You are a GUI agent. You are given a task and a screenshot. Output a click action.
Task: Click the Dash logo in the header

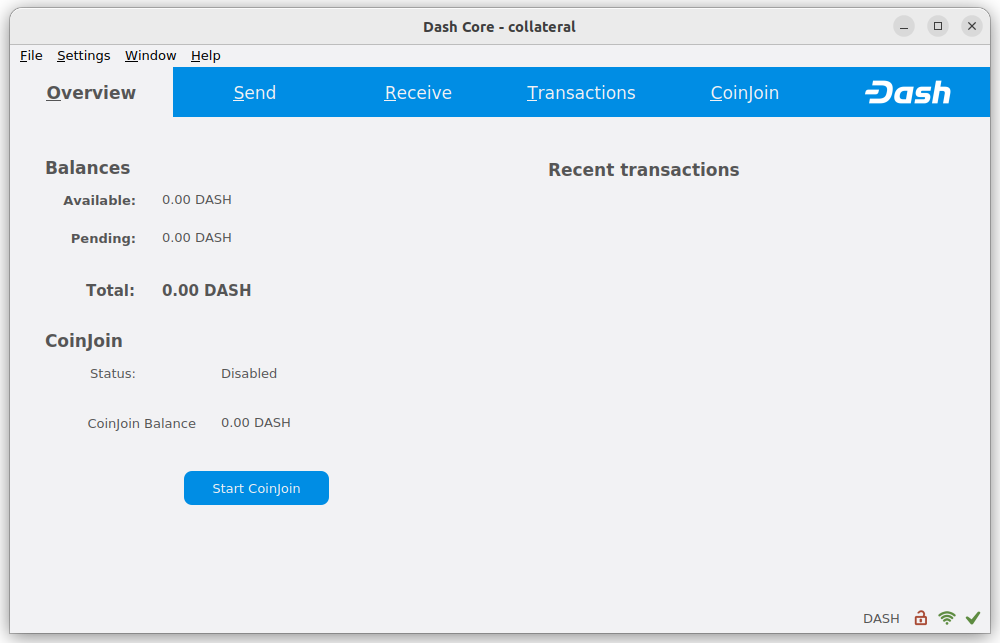point(908,92)
